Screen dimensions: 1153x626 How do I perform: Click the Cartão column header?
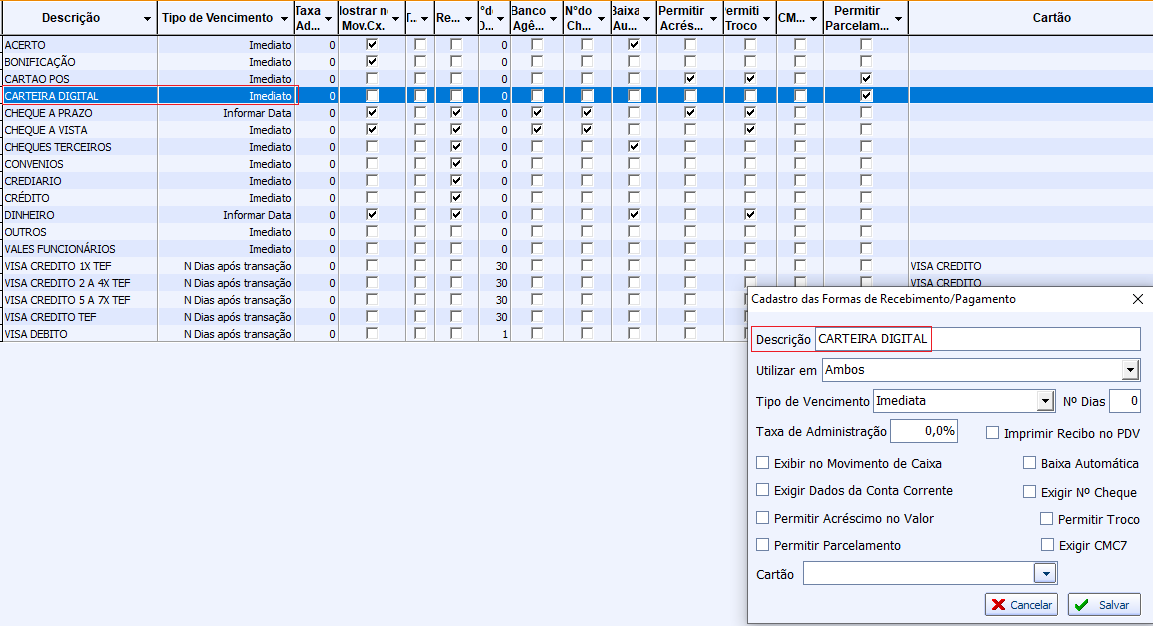click(1030, 18)
